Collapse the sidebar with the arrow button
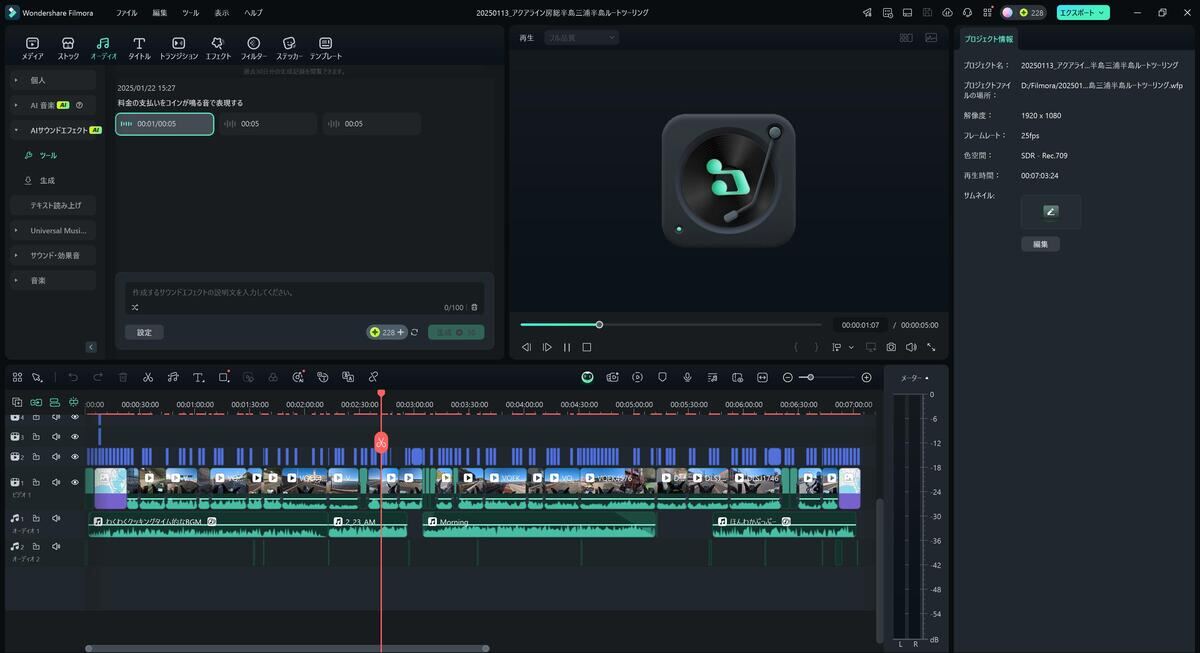 tap(91, 347)
